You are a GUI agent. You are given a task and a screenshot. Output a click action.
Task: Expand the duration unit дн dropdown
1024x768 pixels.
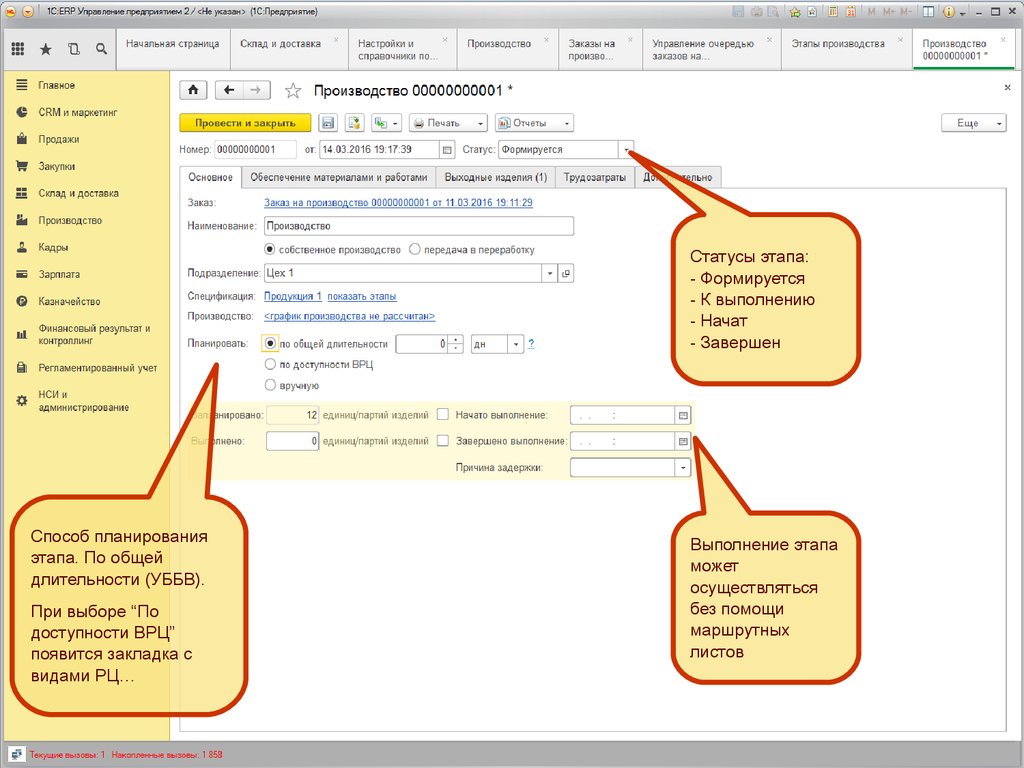[516, 344]
